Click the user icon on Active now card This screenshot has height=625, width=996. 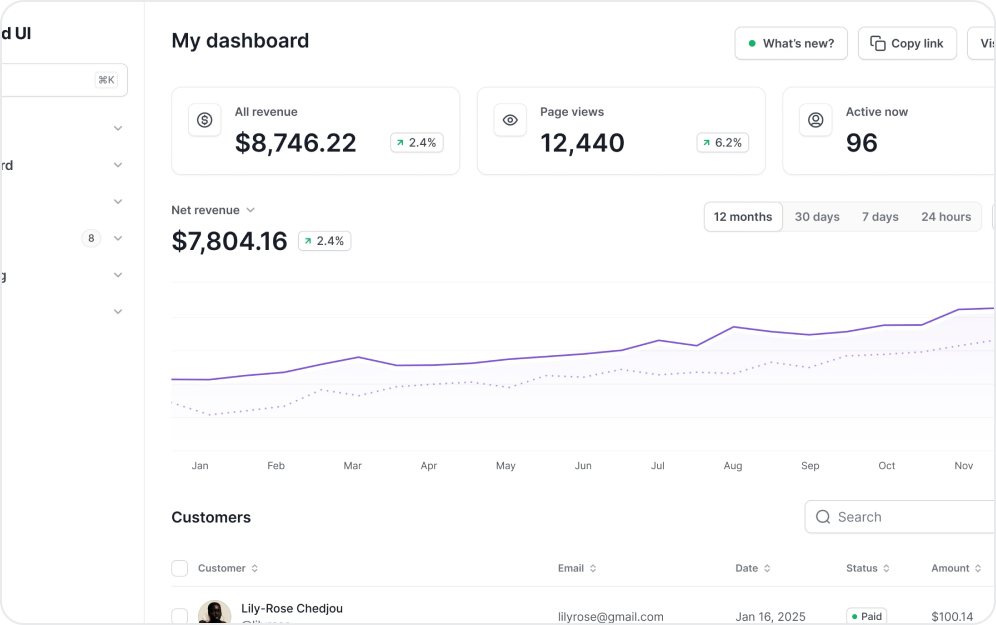pos(816,119)
